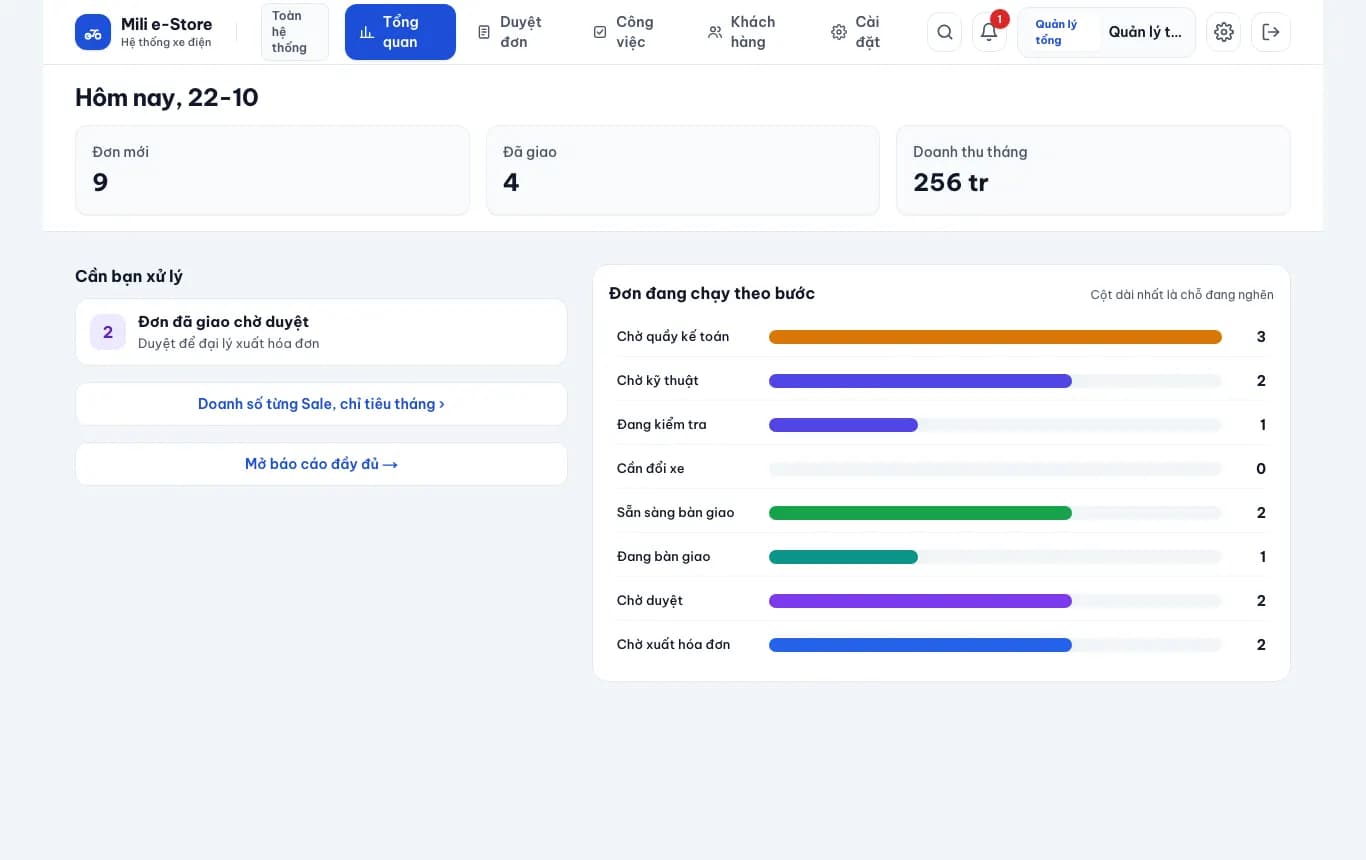1366x860 pixels.
Task: Click the green "Sẵn sàng bàn giao" bar
Action: (x=920, y=513)
